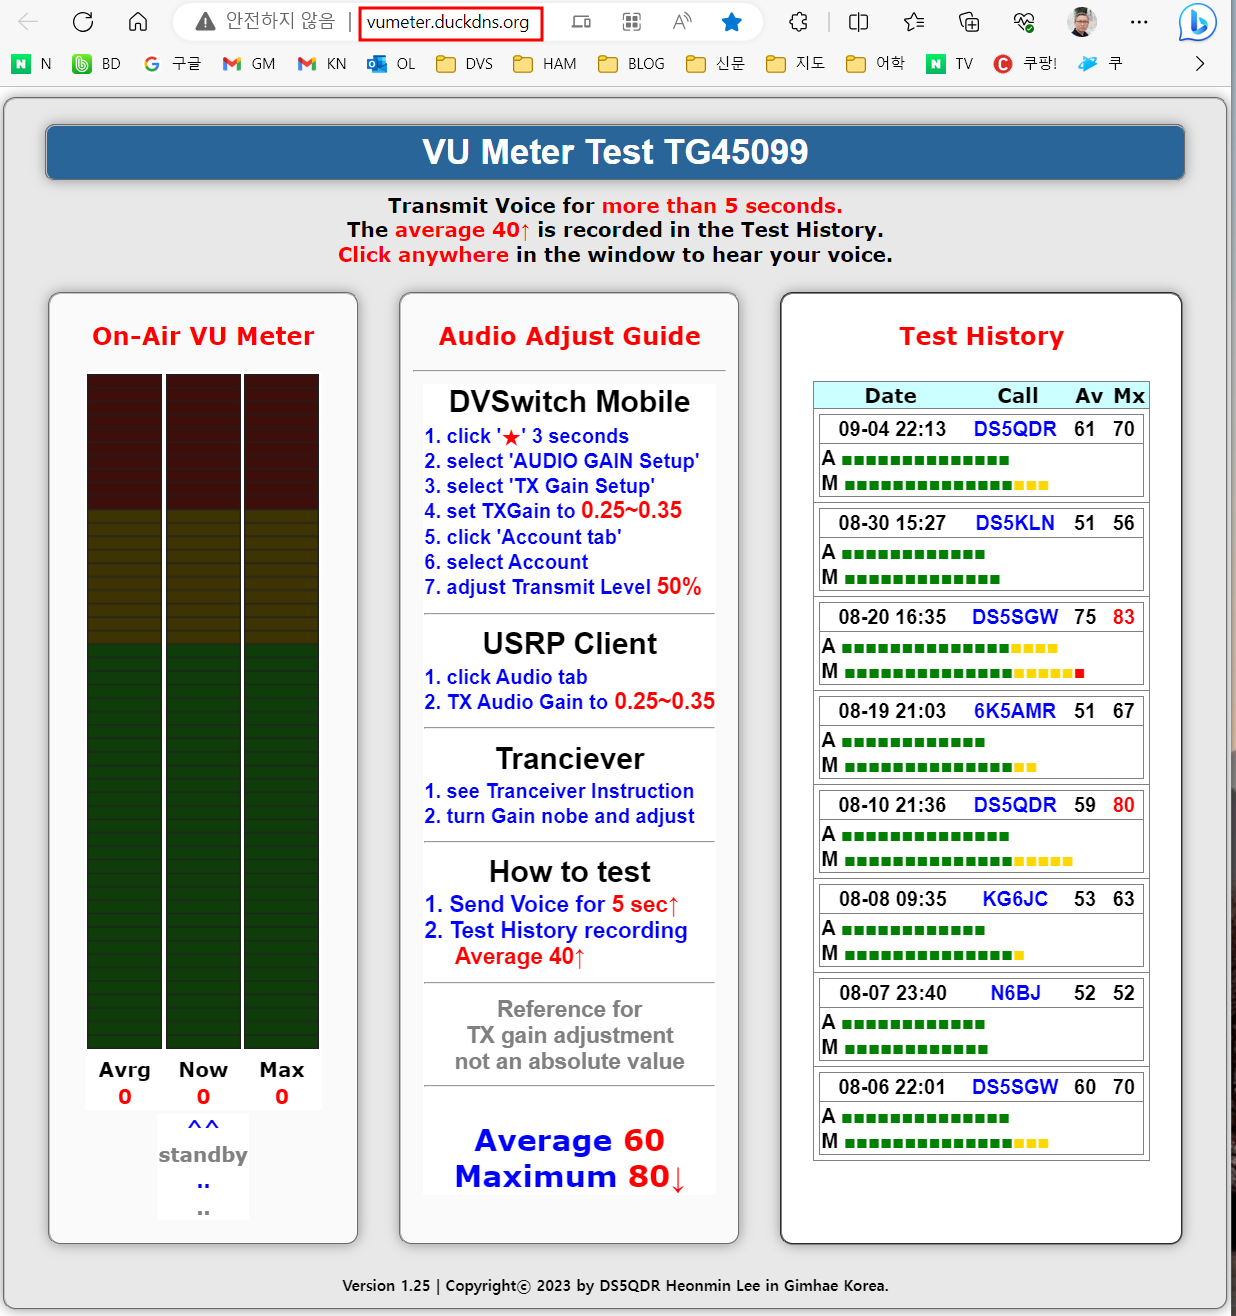Click the 'Average 60' text
The width and height of the screenshot is (1236, 1316).
coord(569,1140)
